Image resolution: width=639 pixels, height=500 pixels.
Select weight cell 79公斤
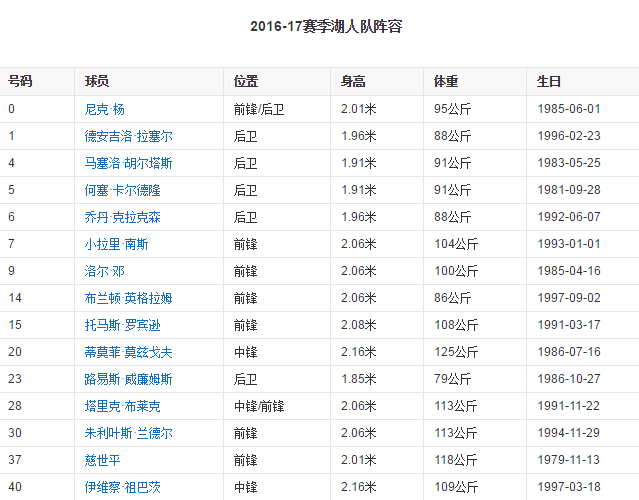(x=452, y=379)
